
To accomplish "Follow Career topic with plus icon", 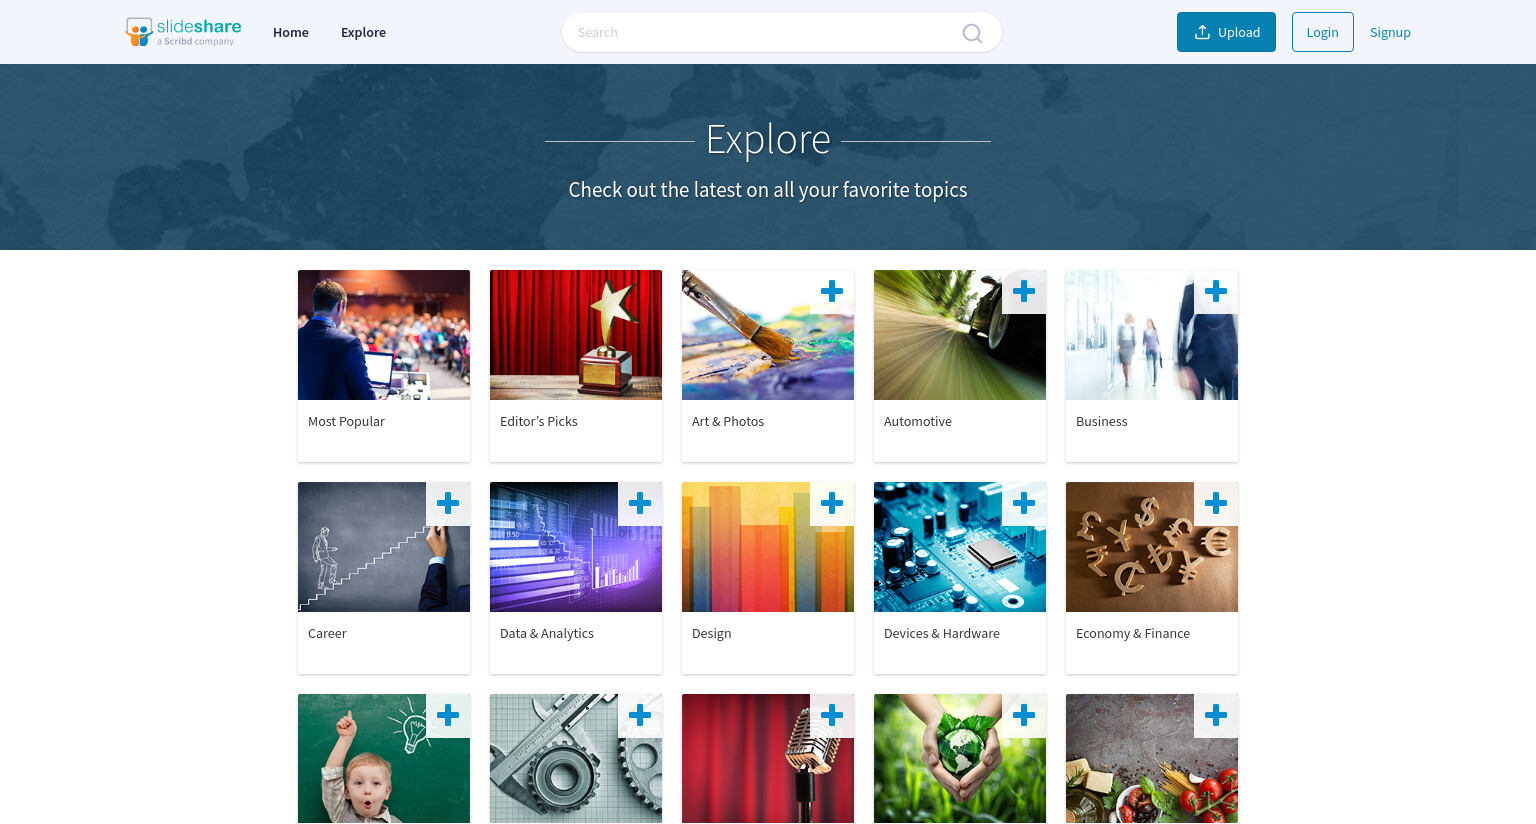I will coord(448,503).
